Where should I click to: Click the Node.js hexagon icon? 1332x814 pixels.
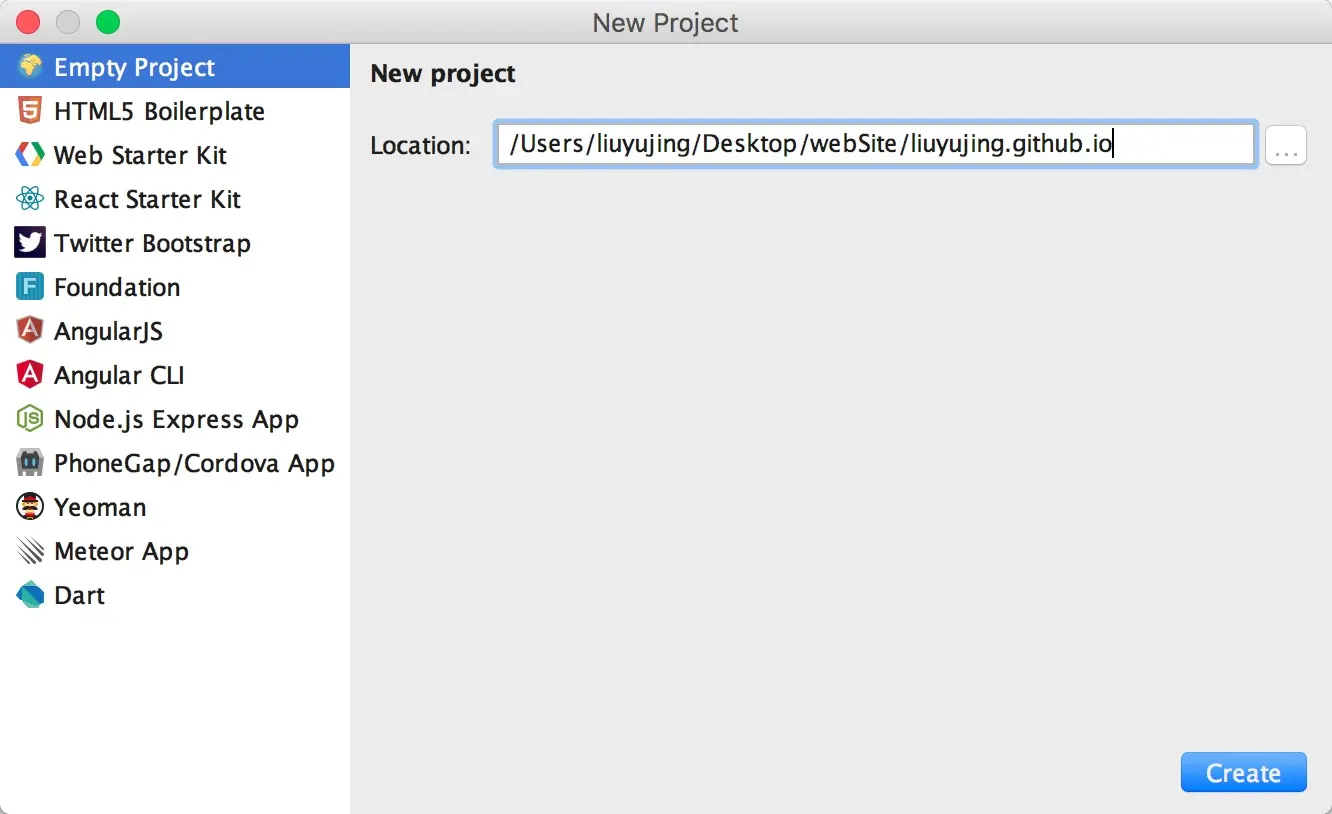[30, 419]
